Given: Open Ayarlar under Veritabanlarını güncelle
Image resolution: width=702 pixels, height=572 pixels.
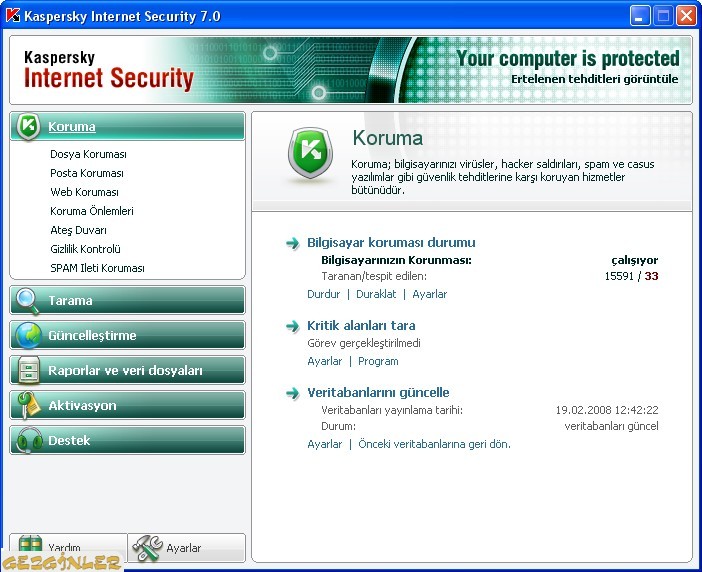Looking at the screenshot, I should point(324,444).
